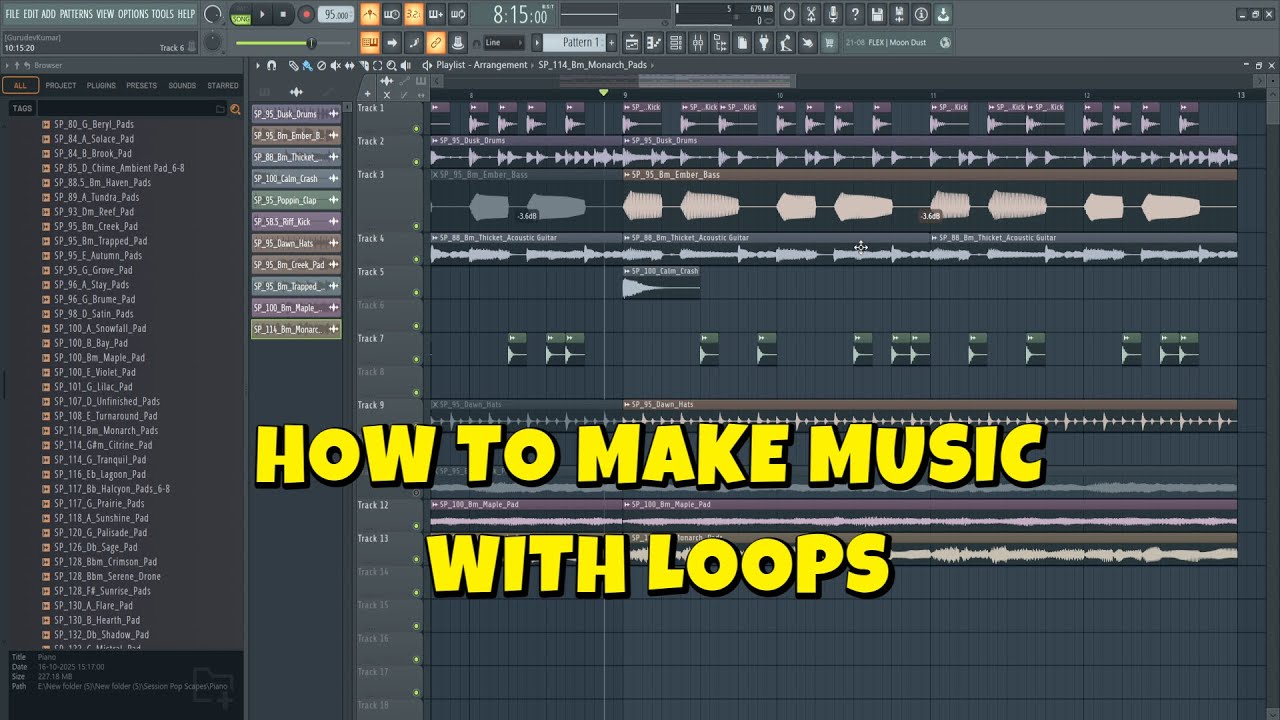Open the Channel rack view icon
This screenshot has height=720, width=1280.
click(x=676, y=43)
